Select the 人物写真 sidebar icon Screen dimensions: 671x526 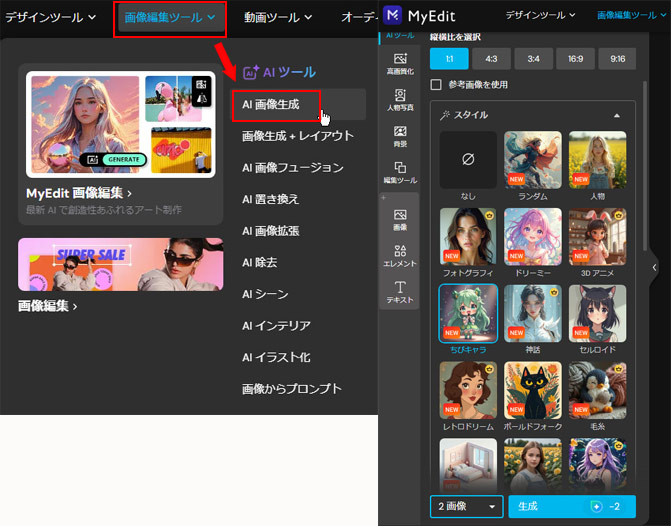pyautogui.click(x=400, y=100)
